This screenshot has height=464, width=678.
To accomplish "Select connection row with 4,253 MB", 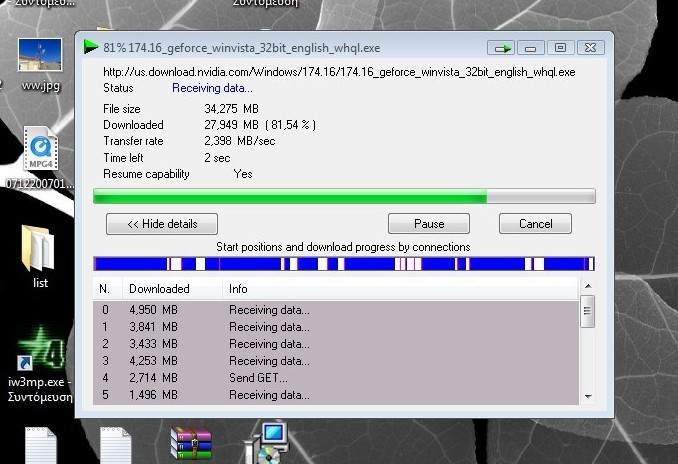I will click(336, 361).
